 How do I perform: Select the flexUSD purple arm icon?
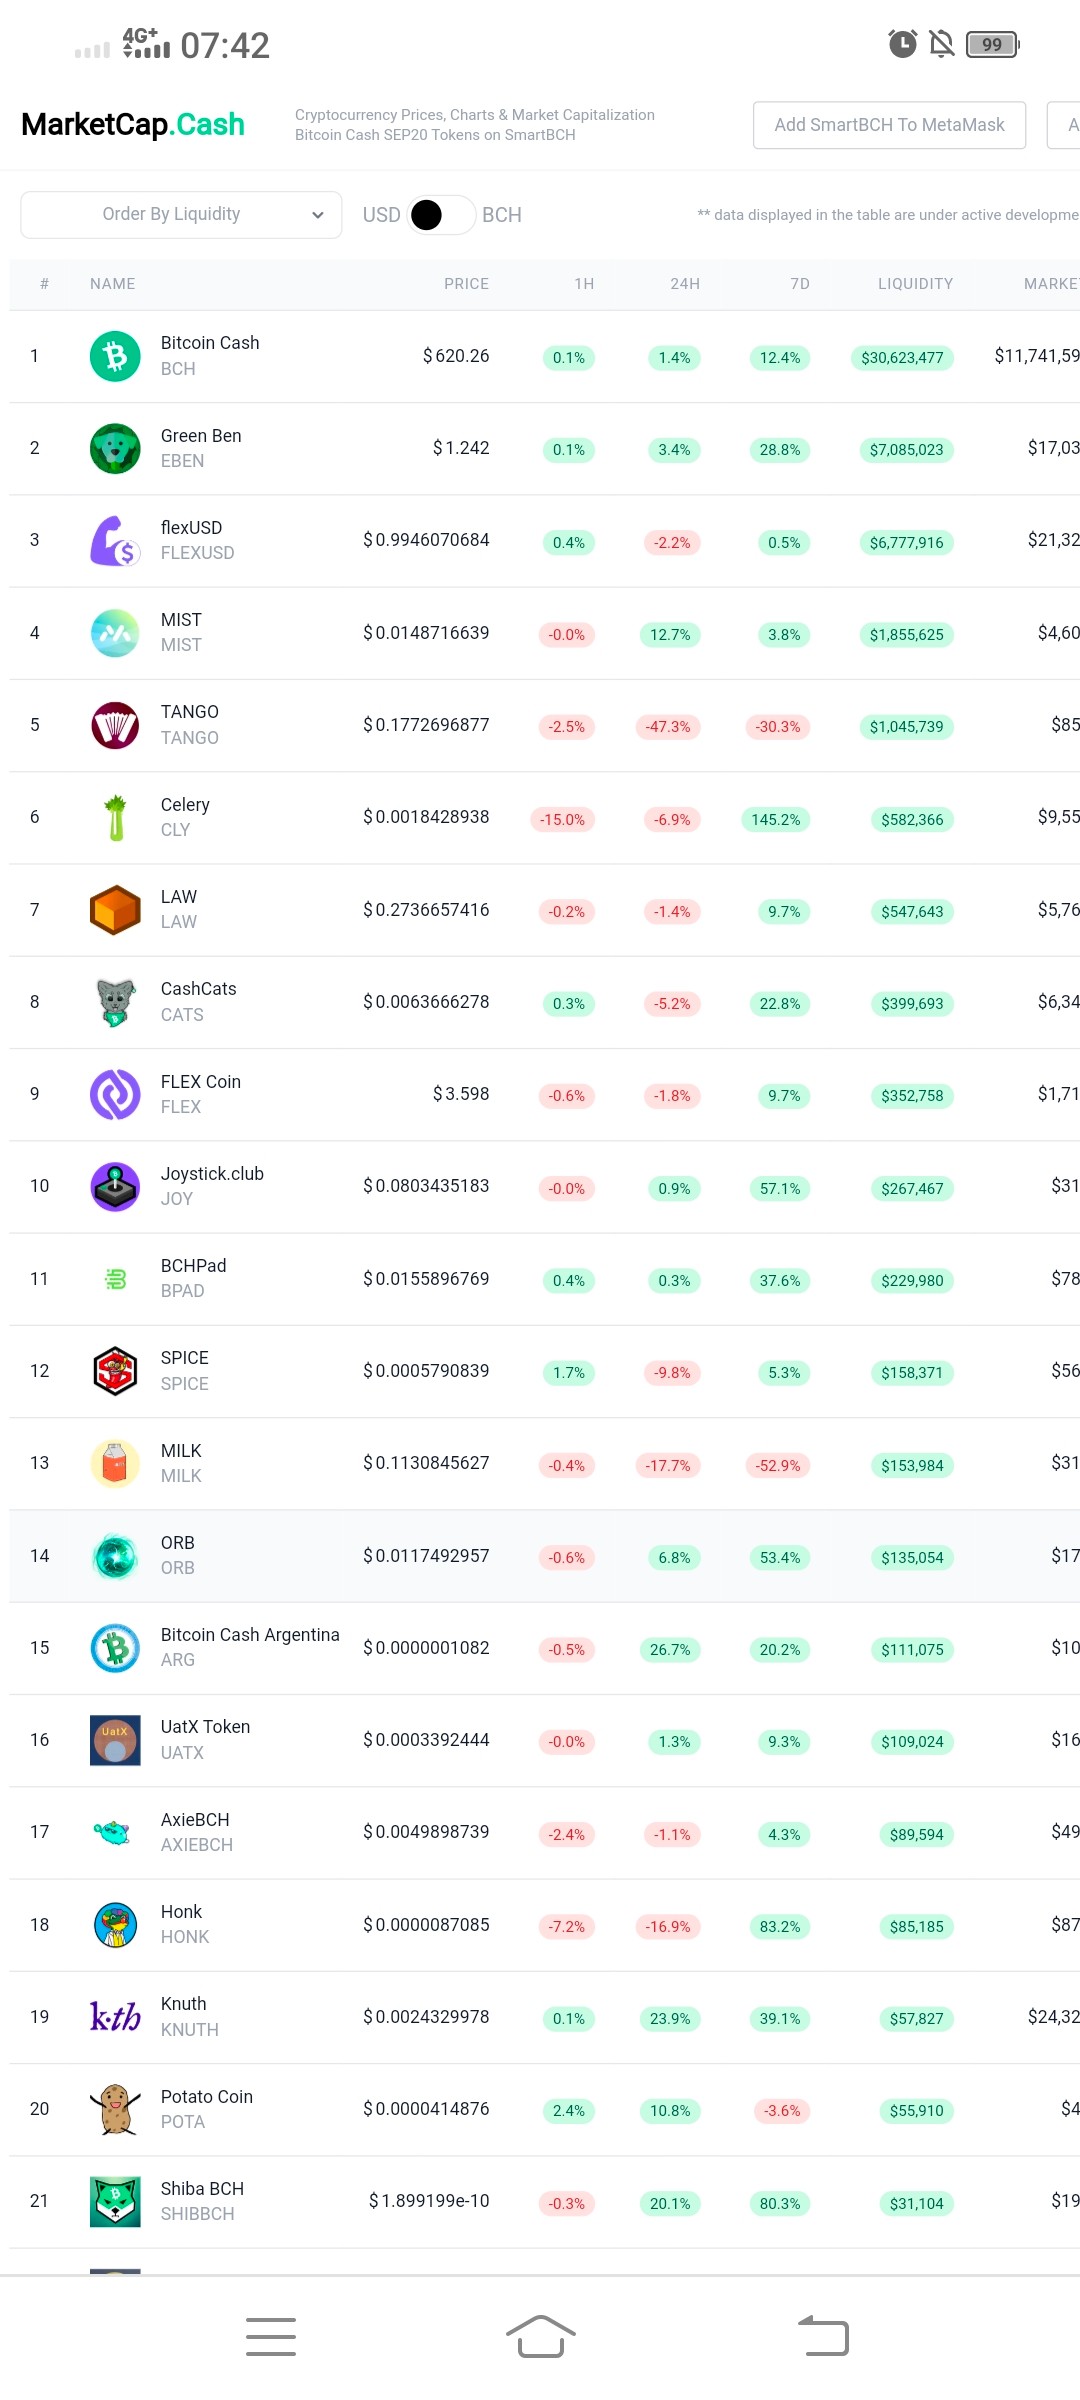pyautogui.click(x=115, y=541)
